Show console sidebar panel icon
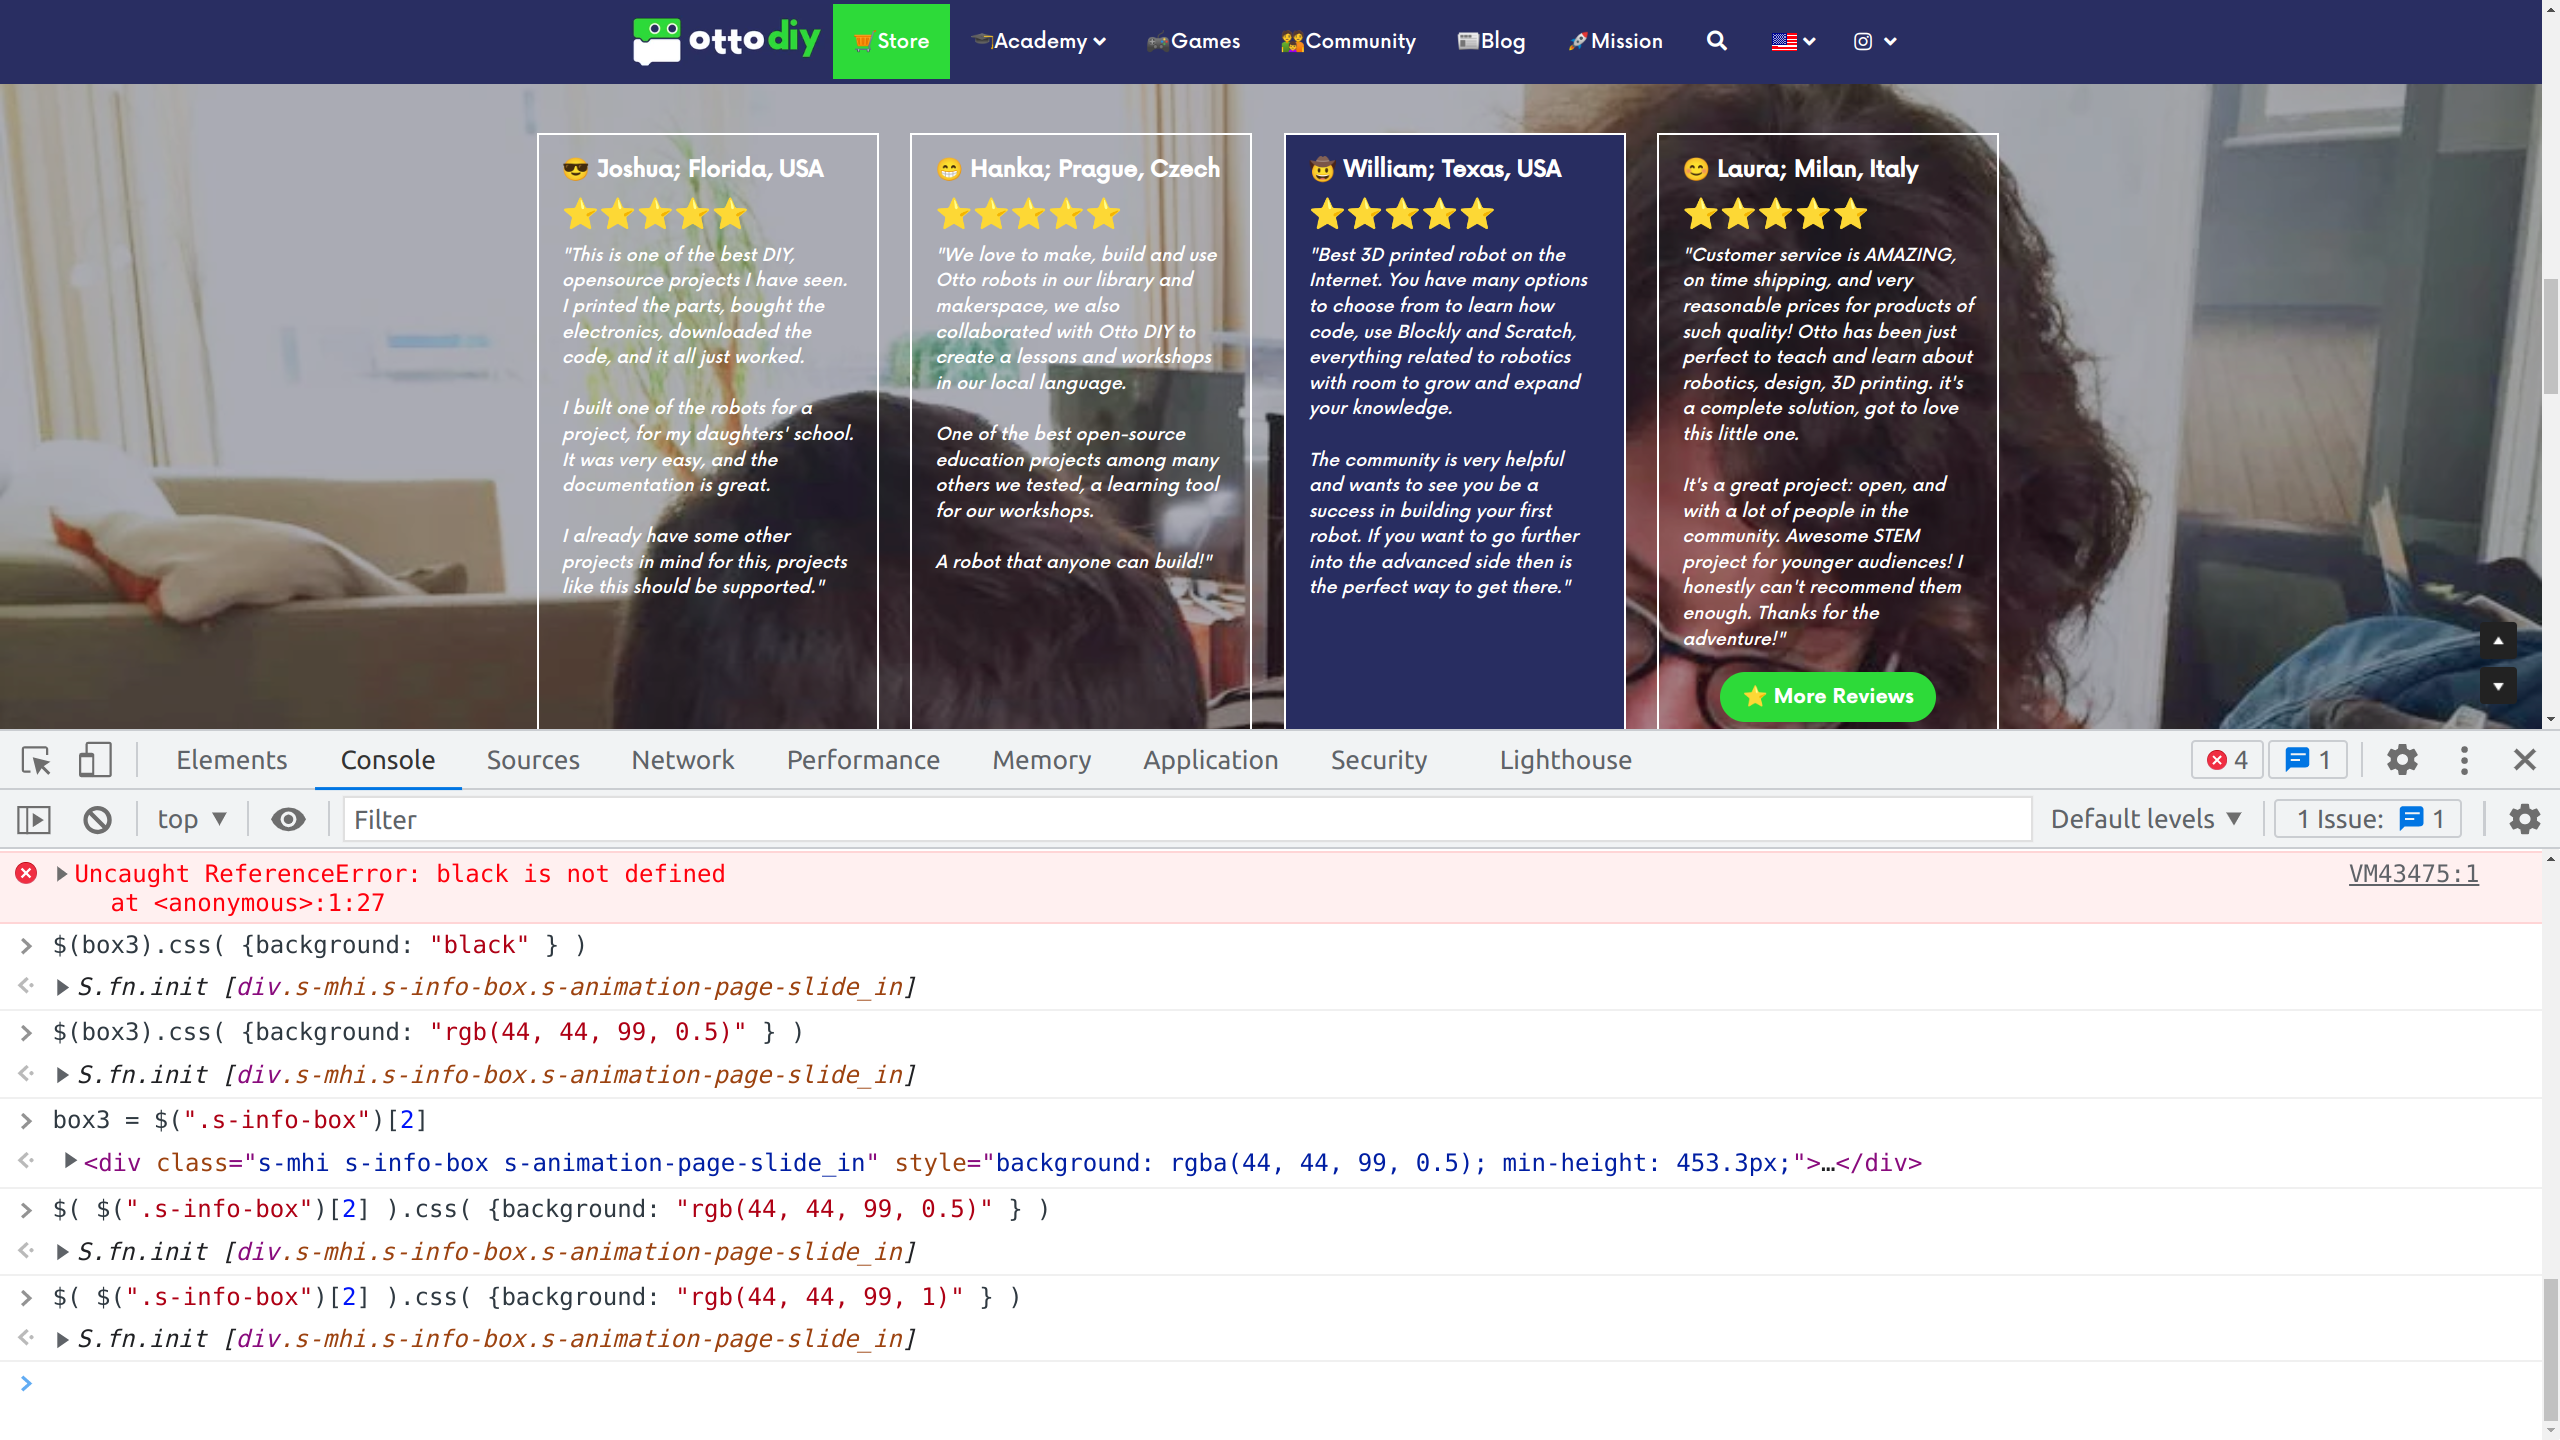 point(34,820)
